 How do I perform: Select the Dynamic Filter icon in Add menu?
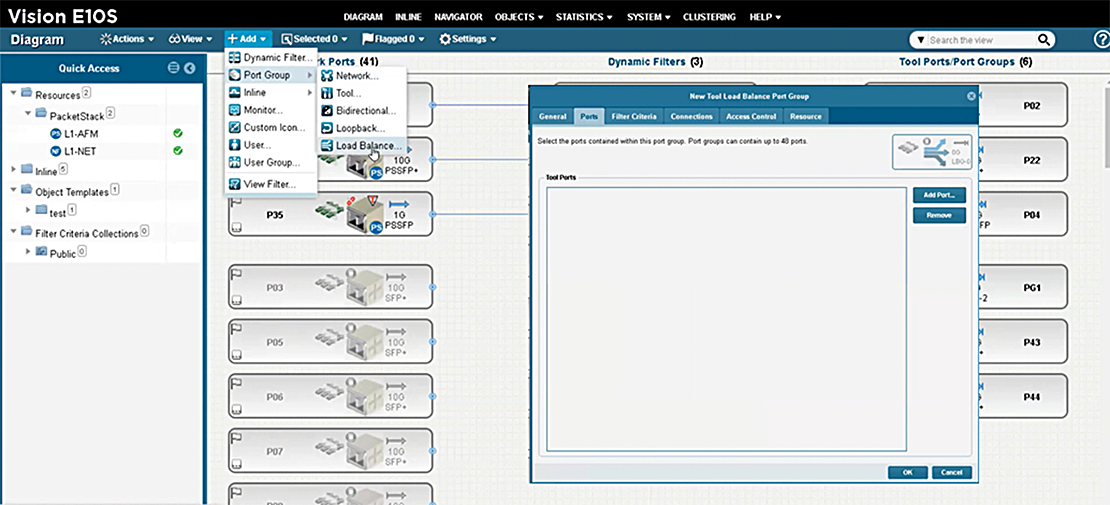click(x=234, y=58)
